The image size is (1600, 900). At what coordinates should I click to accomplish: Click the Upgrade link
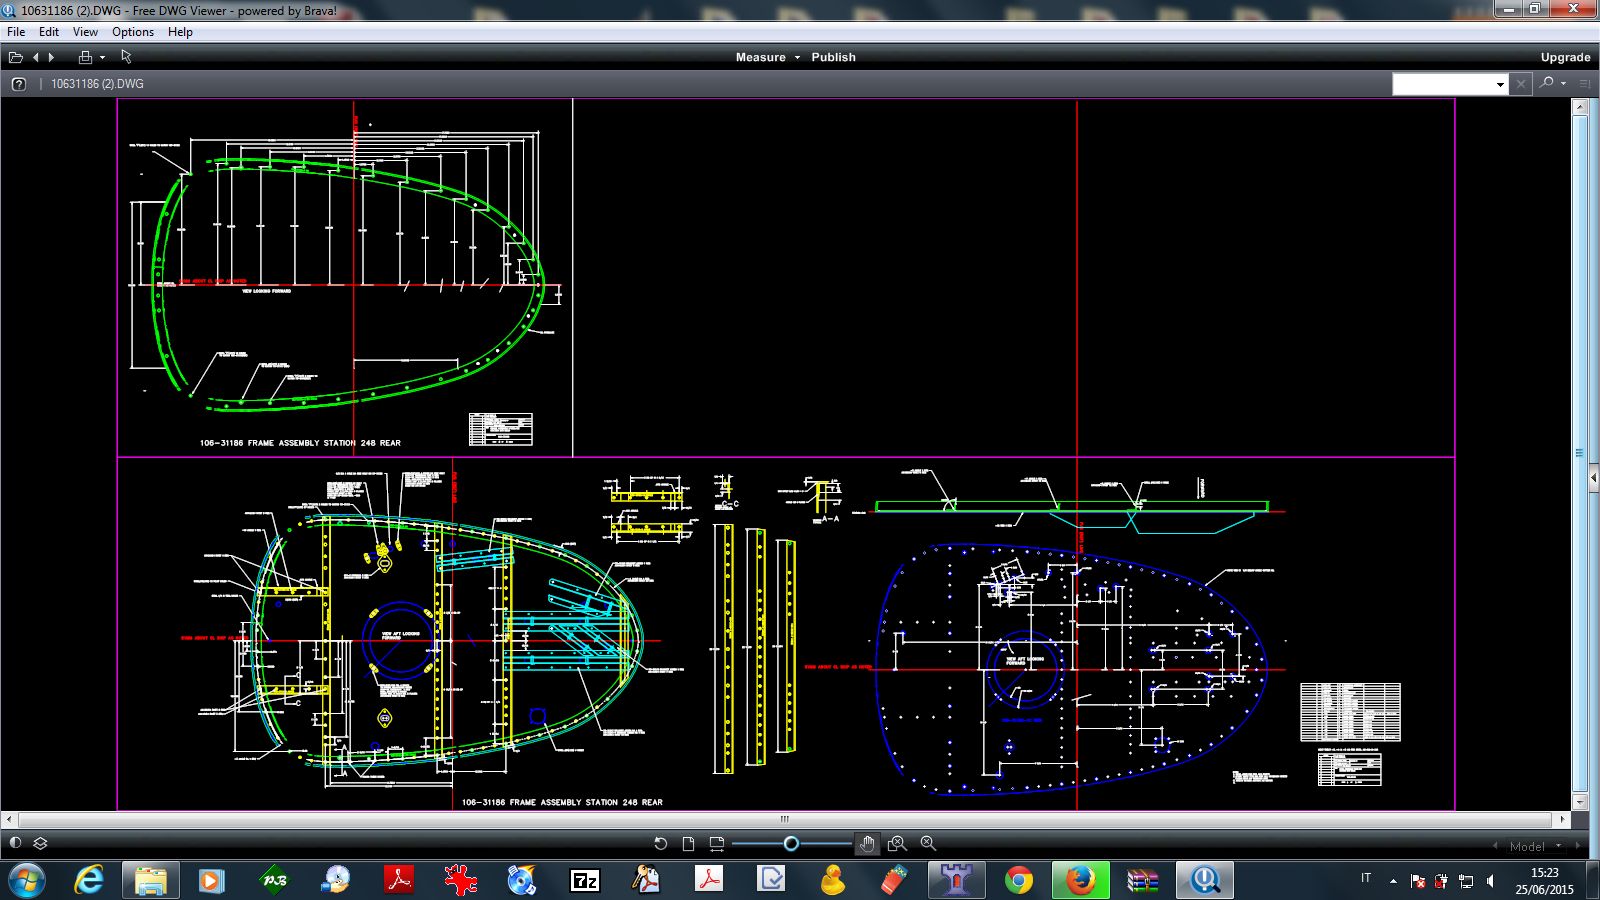click(x=1565, y=57)
